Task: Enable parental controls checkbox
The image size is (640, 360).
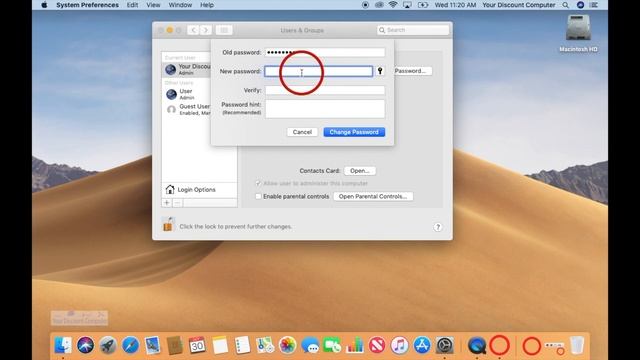Action: click(x=258, y=196)
